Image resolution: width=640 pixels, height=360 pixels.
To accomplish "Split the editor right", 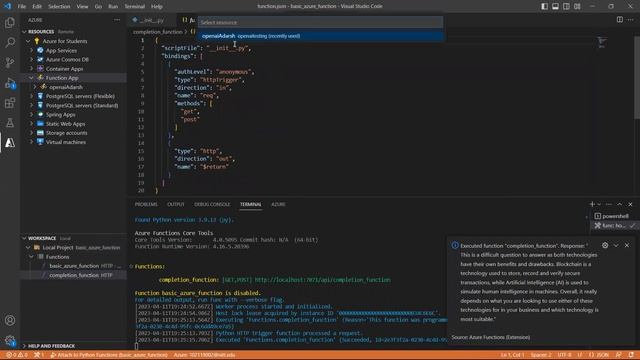I will click(x=620, y=20).
